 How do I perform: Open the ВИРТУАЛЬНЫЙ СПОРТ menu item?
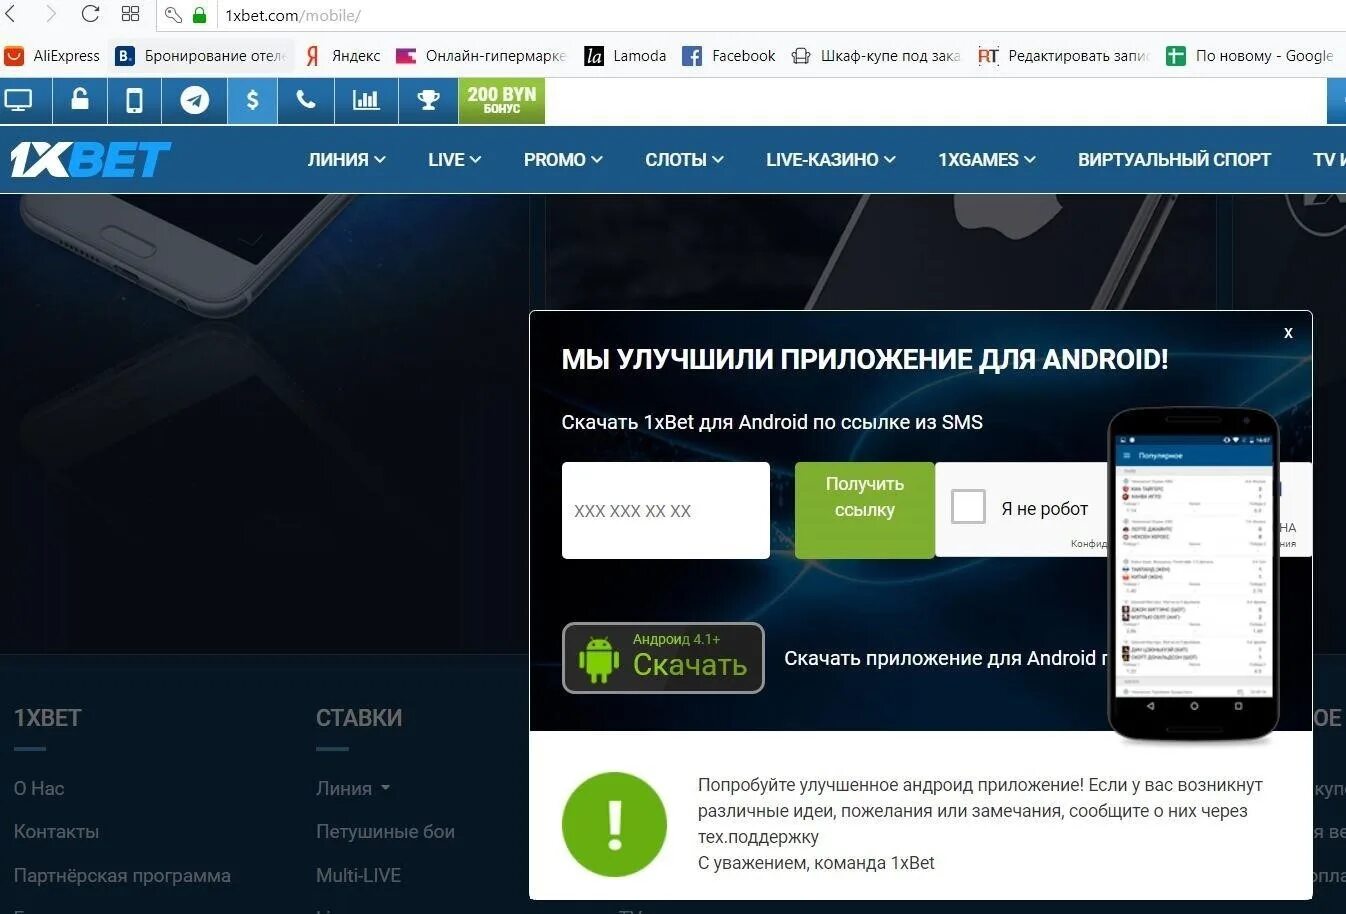click(x=1174, y=159)
